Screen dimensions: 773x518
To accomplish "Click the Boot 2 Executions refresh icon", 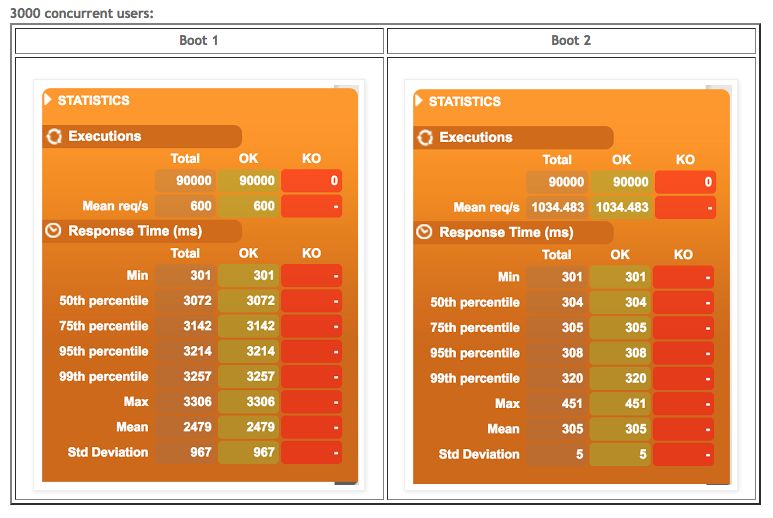I will coord(425,138).
